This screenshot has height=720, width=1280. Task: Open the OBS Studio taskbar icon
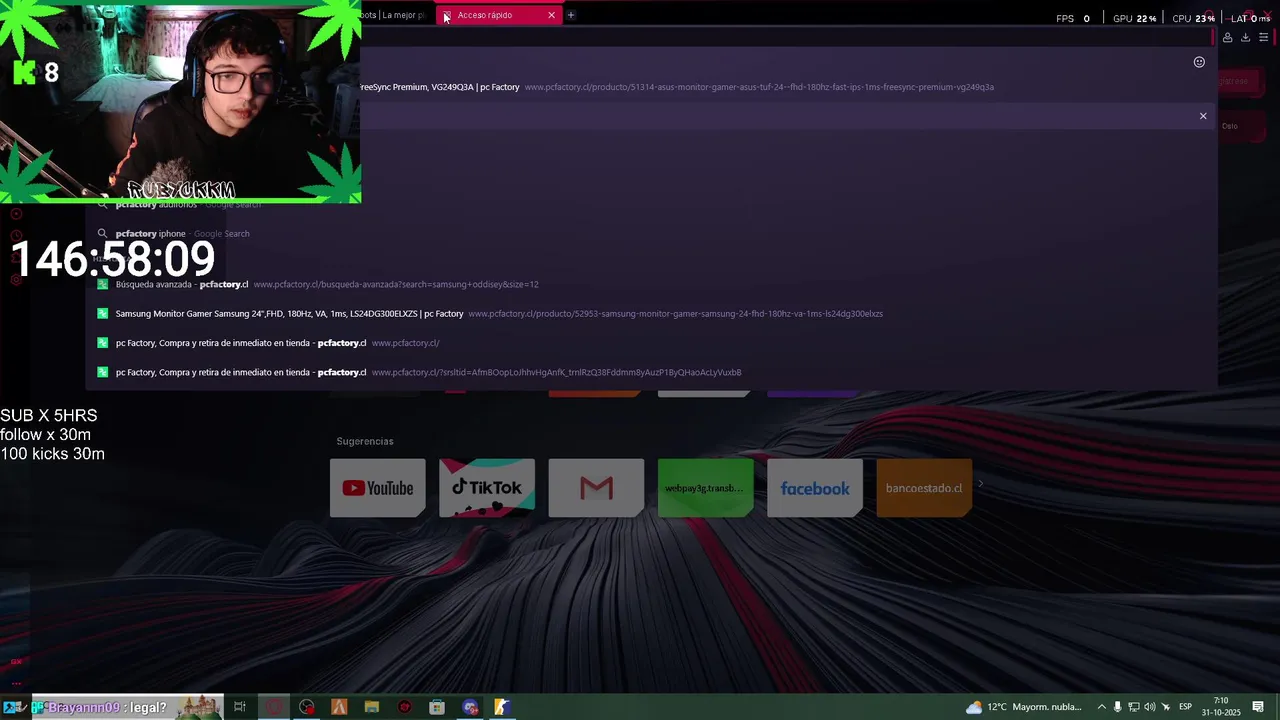(x=307, y=707)
